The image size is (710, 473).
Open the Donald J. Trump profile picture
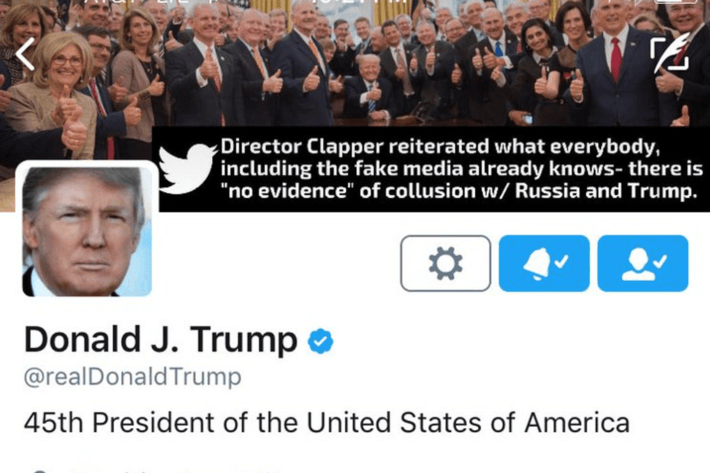point(87,231)
